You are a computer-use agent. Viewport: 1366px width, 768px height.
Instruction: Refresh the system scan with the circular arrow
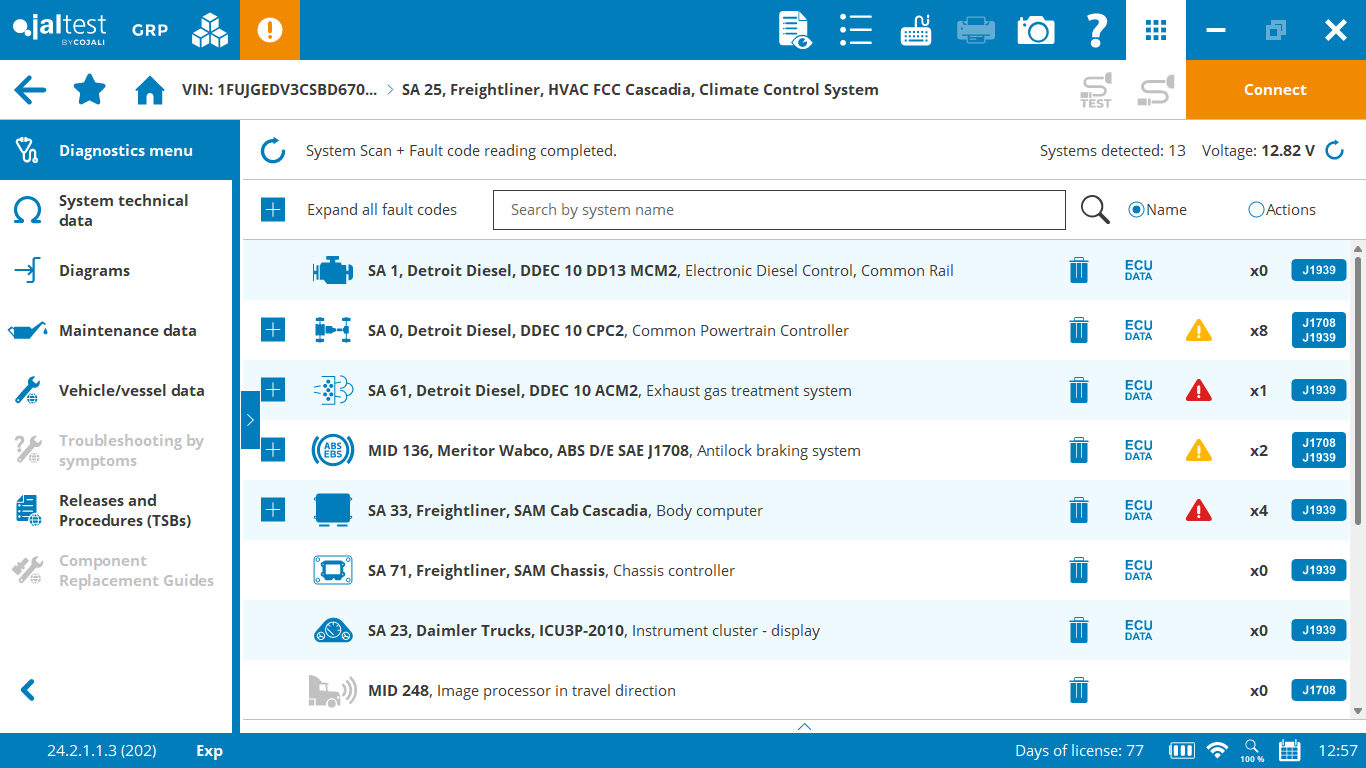(273, 151)
